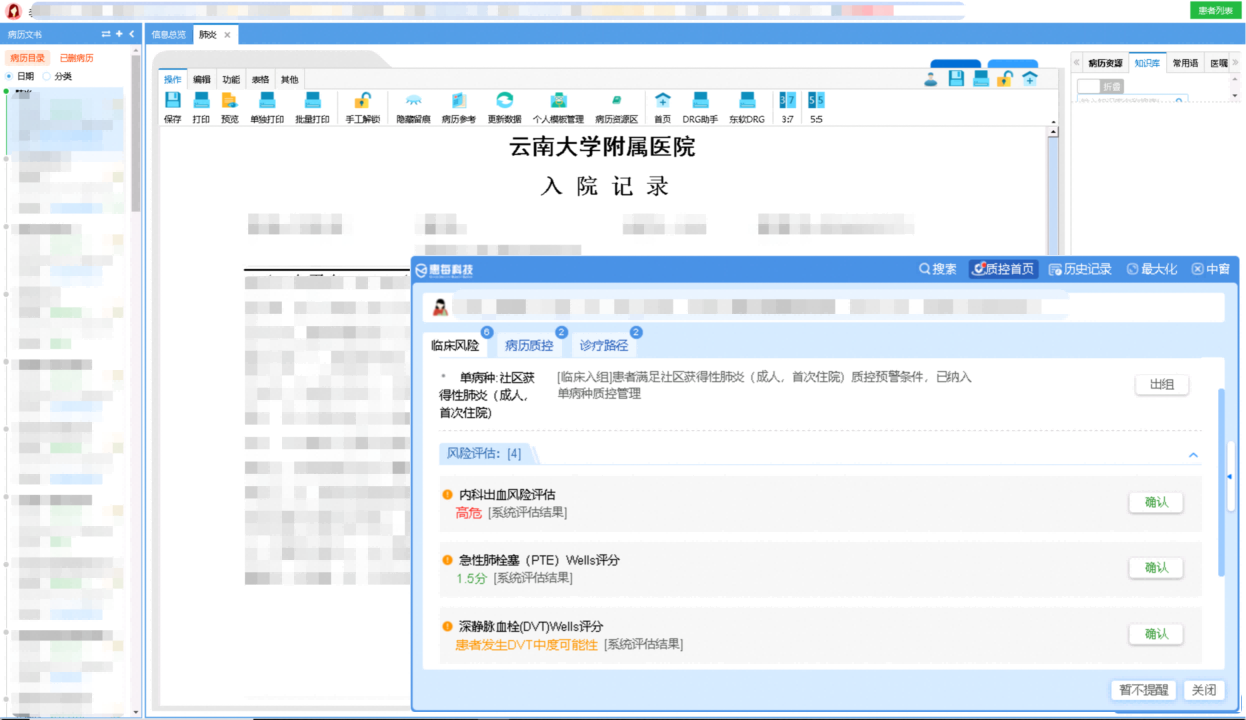Click the 保存 save icon in toolbar
The height and width of the screenshot is (720, 1246).
pos(172,101)
